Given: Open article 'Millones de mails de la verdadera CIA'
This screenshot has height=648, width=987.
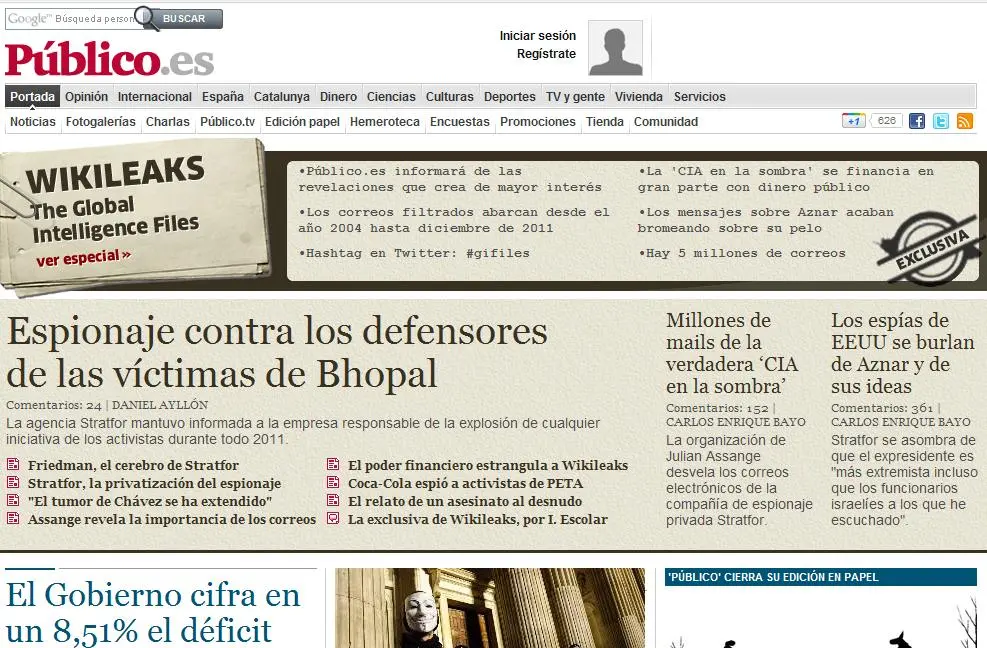Looking at the screenshot, I should pyautogui.click(x=732, y=353).
